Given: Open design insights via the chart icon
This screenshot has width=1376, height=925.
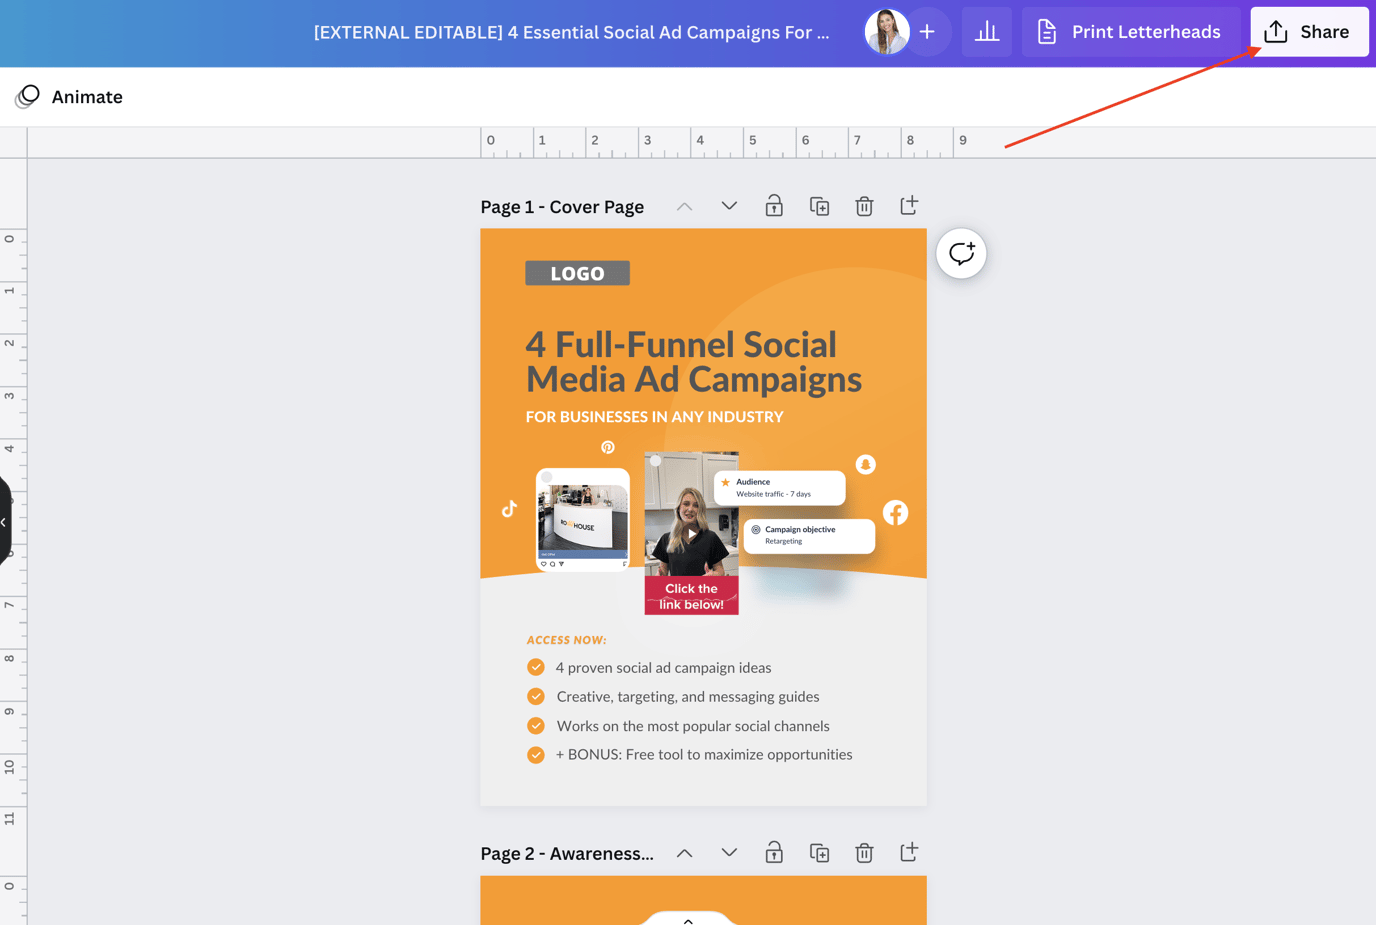Looking at the screenshot, I should [986, 31].
